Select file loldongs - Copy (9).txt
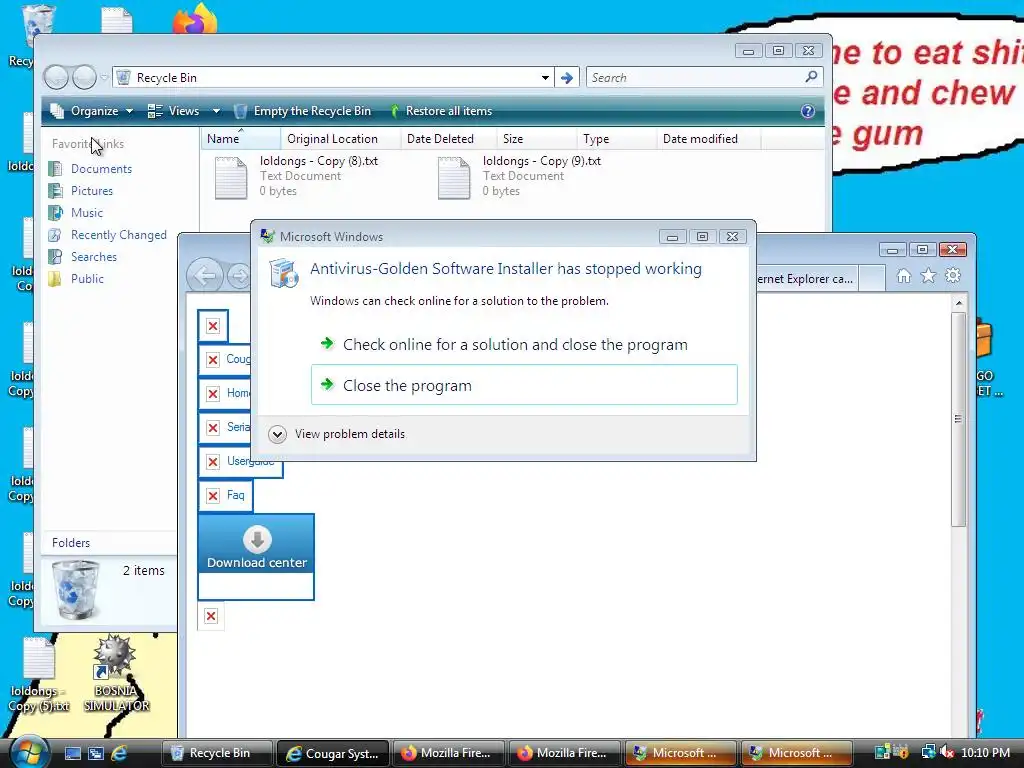The image size is (1024, 768). 520,176
